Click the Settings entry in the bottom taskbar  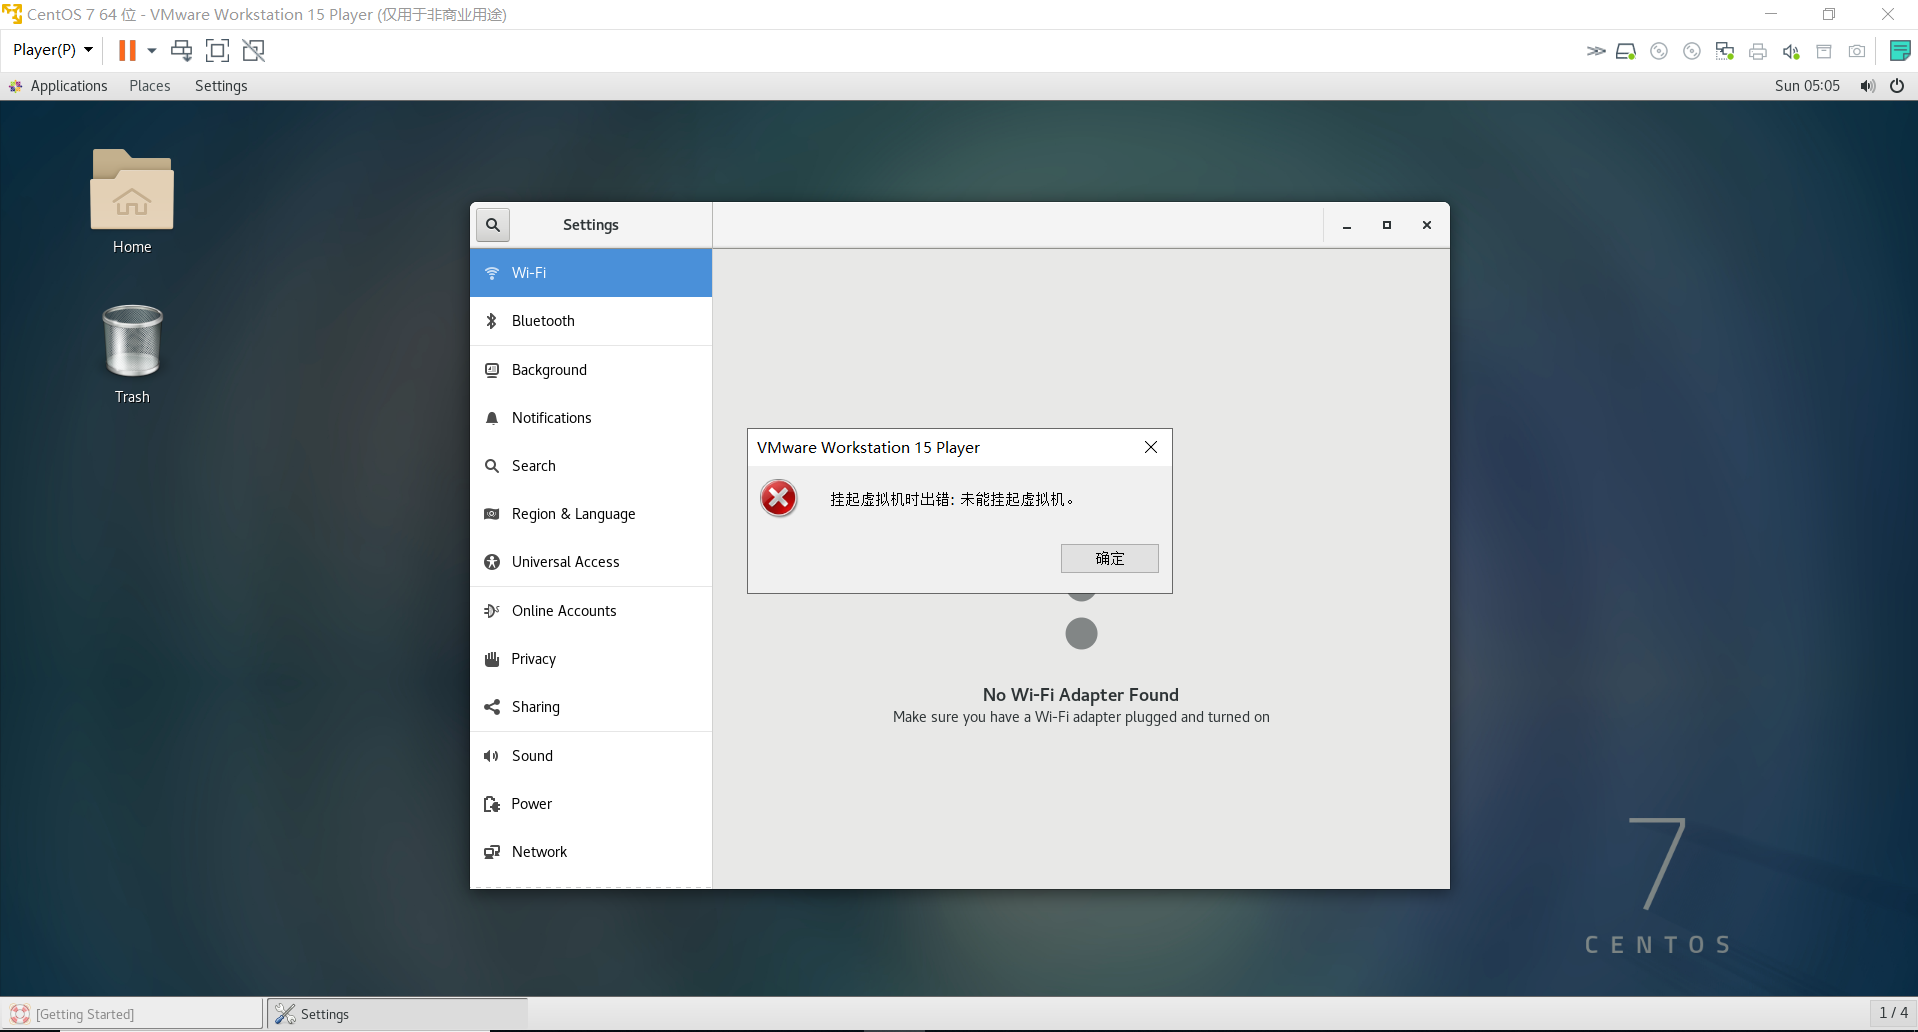397,1014
